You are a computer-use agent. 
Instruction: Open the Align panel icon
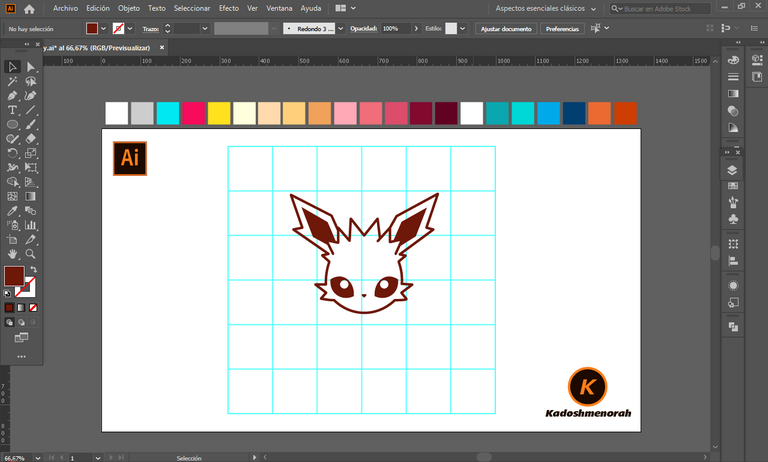[733, 261]
